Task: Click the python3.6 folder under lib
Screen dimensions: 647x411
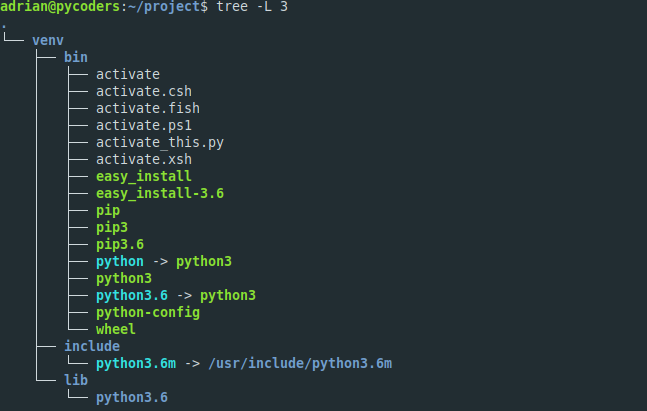Action: click(x=132, y=397)
